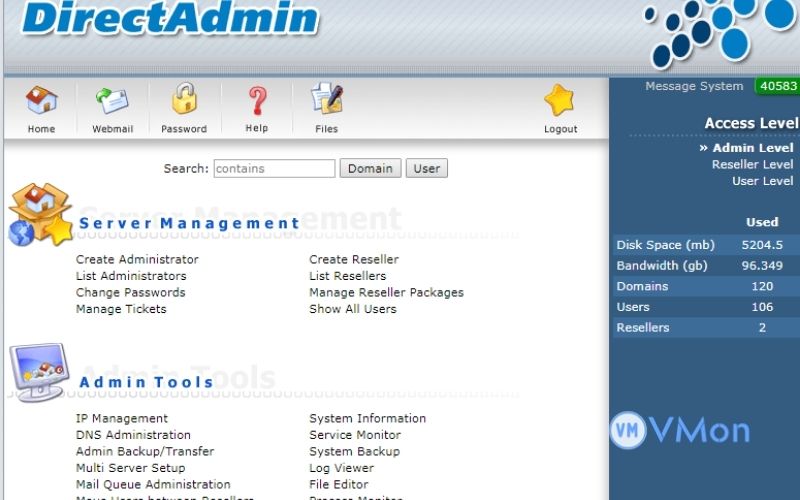Open DNS Administration link
The height and width of the screenshot is (500, 800).
pyautogui.click(x=133, y=435)
